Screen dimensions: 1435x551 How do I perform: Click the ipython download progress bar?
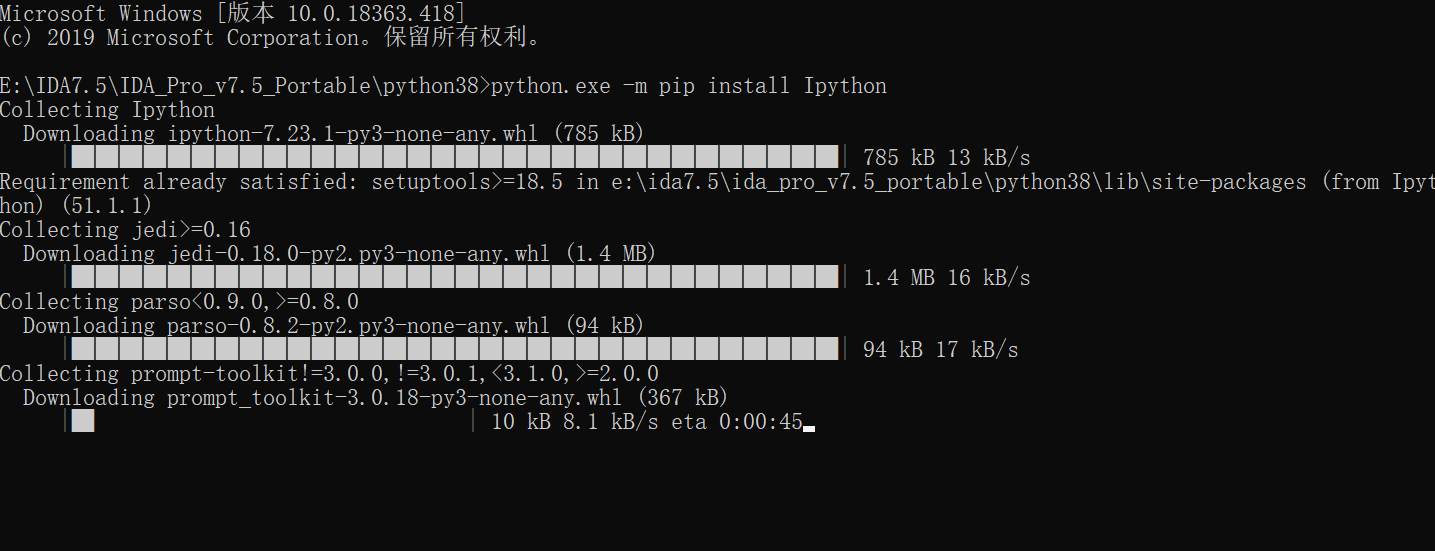tap(455, 157)
